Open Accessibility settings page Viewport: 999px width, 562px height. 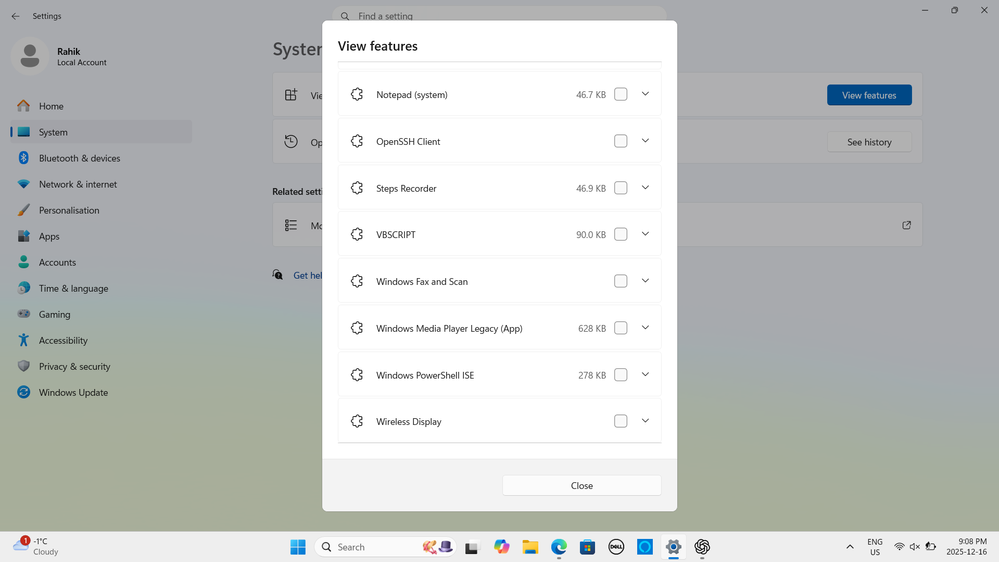tap(101, 340)
